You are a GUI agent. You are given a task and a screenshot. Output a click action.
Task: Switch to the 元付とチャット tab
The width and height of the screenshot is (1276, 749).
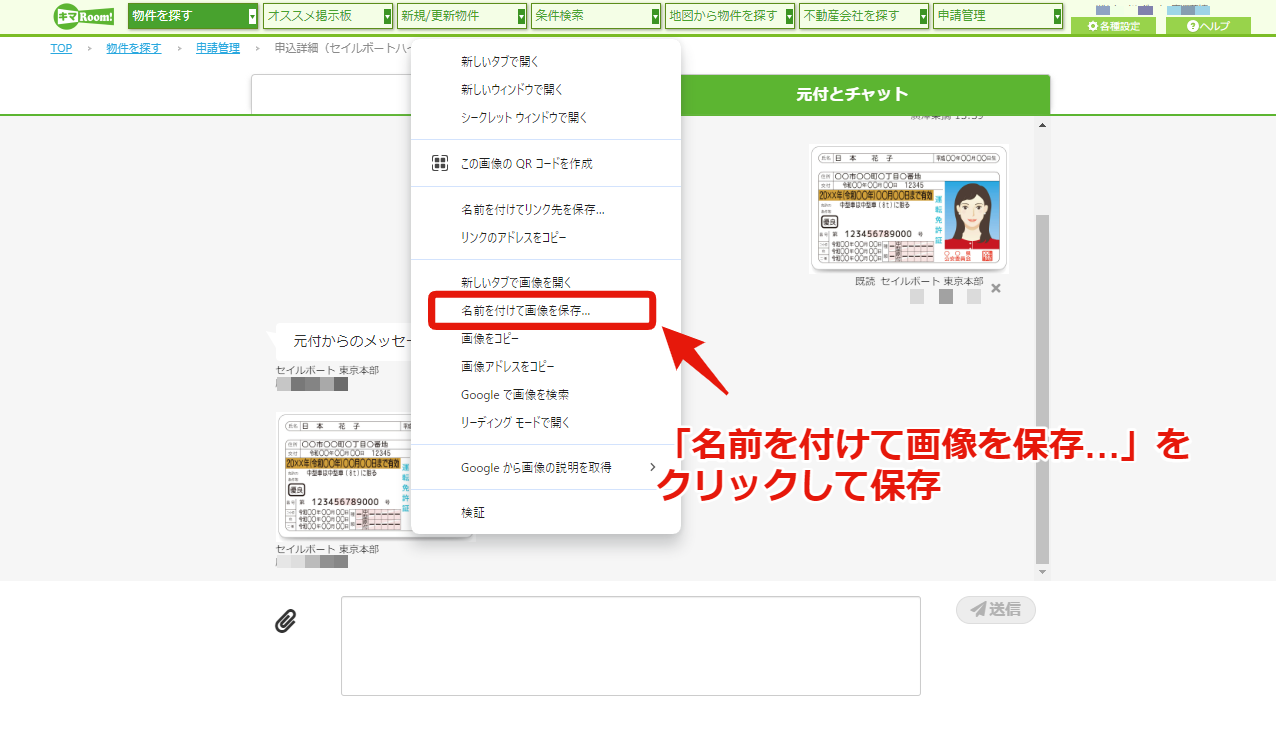tap(852, 95)
